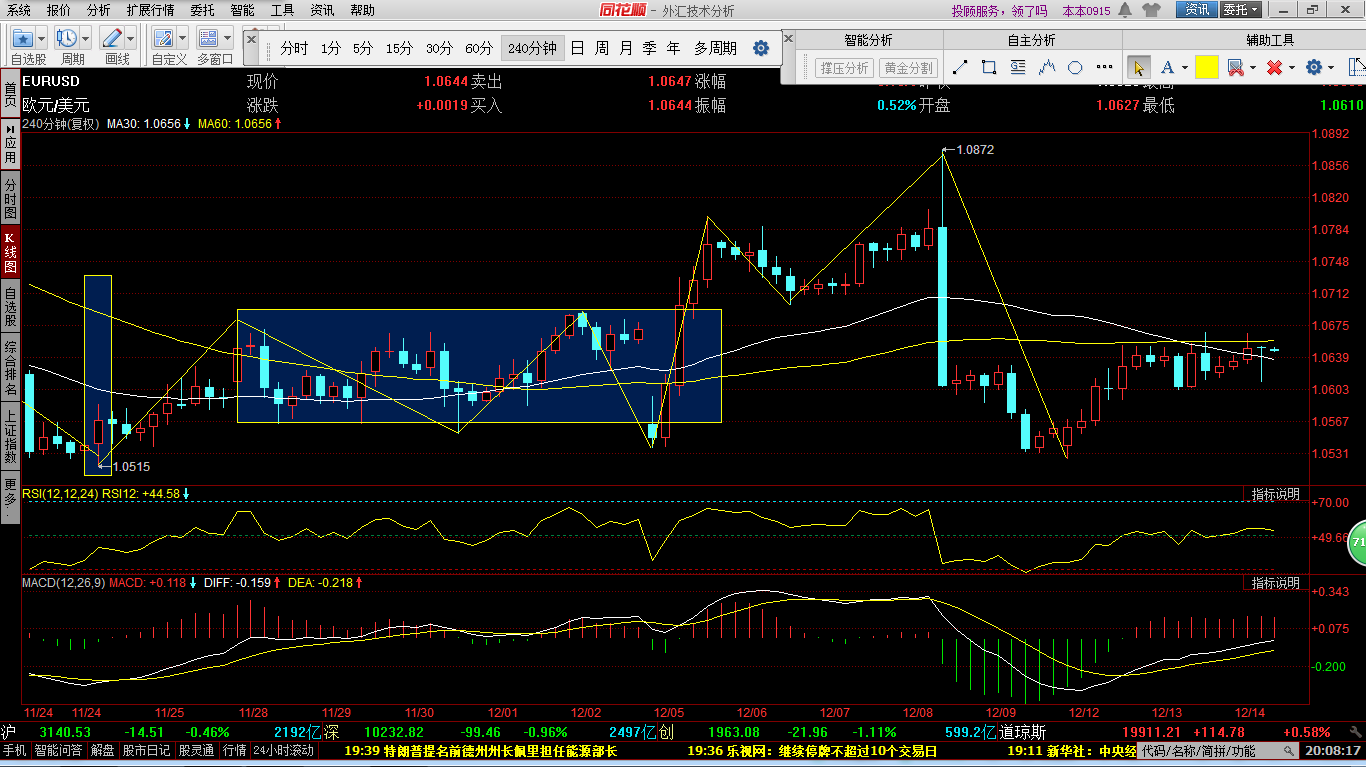Switch to 5分 period

363,48
